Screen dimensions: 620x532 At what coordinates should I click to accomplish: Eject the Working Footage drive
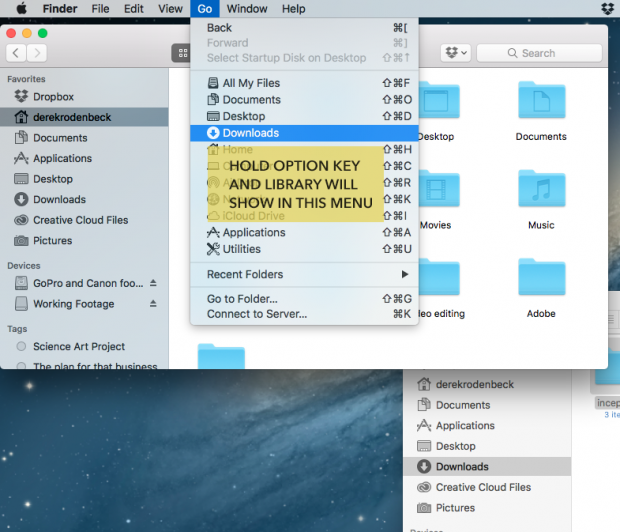(x=153, y=303)
